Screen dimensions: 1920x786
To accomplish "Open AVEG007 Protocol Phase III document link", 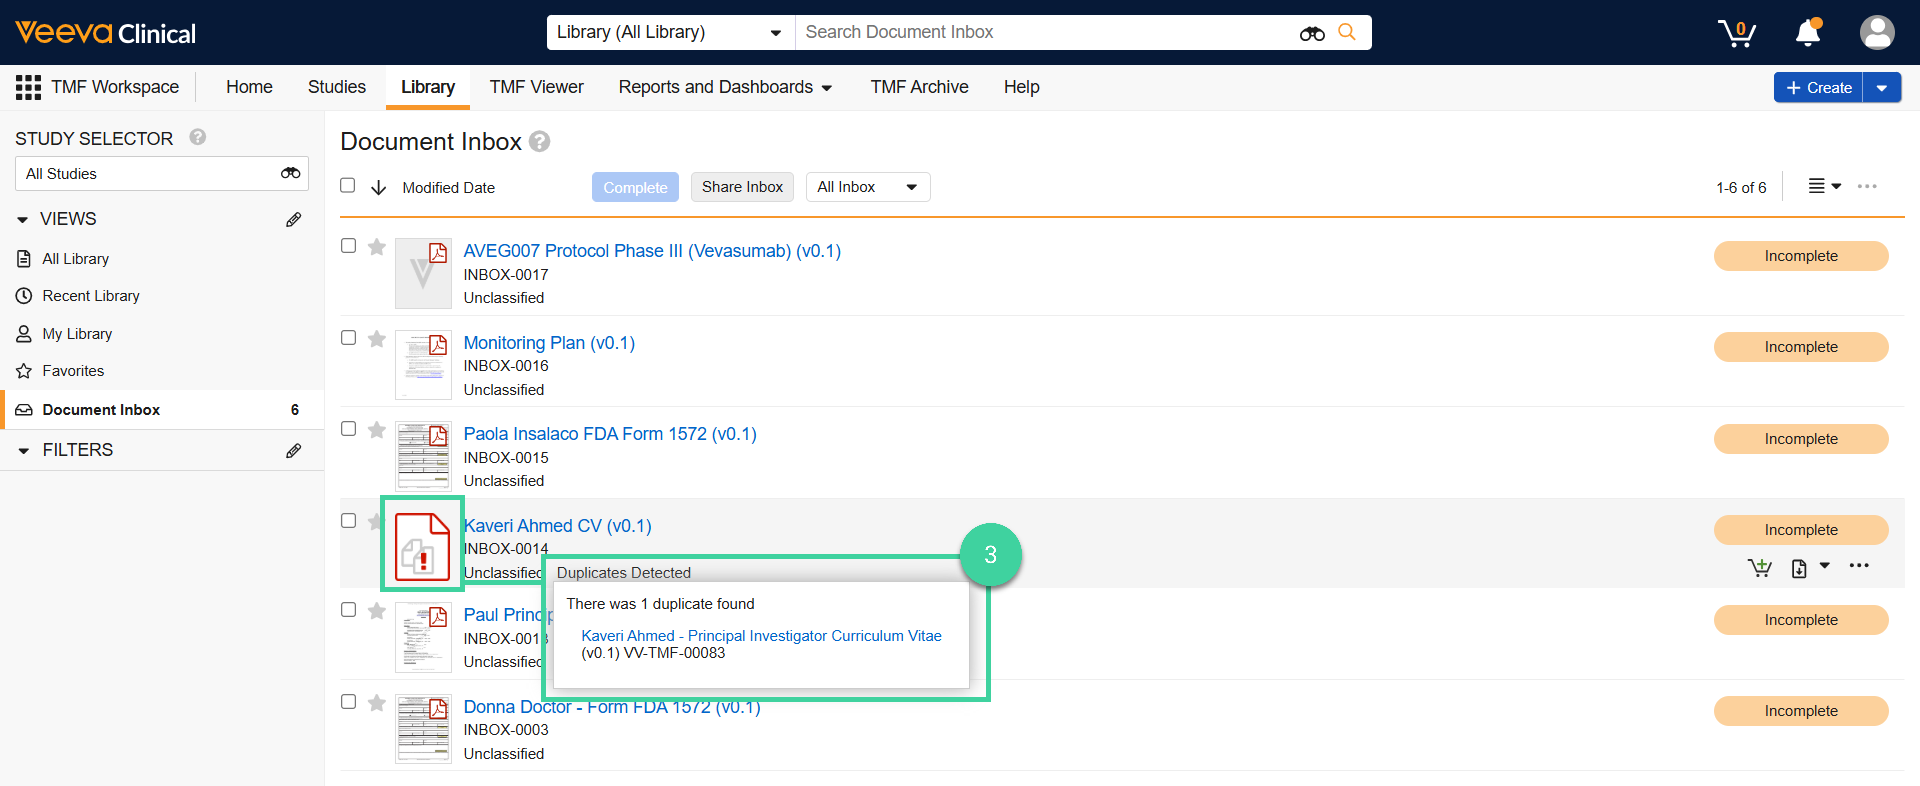I will coord(652,251).
